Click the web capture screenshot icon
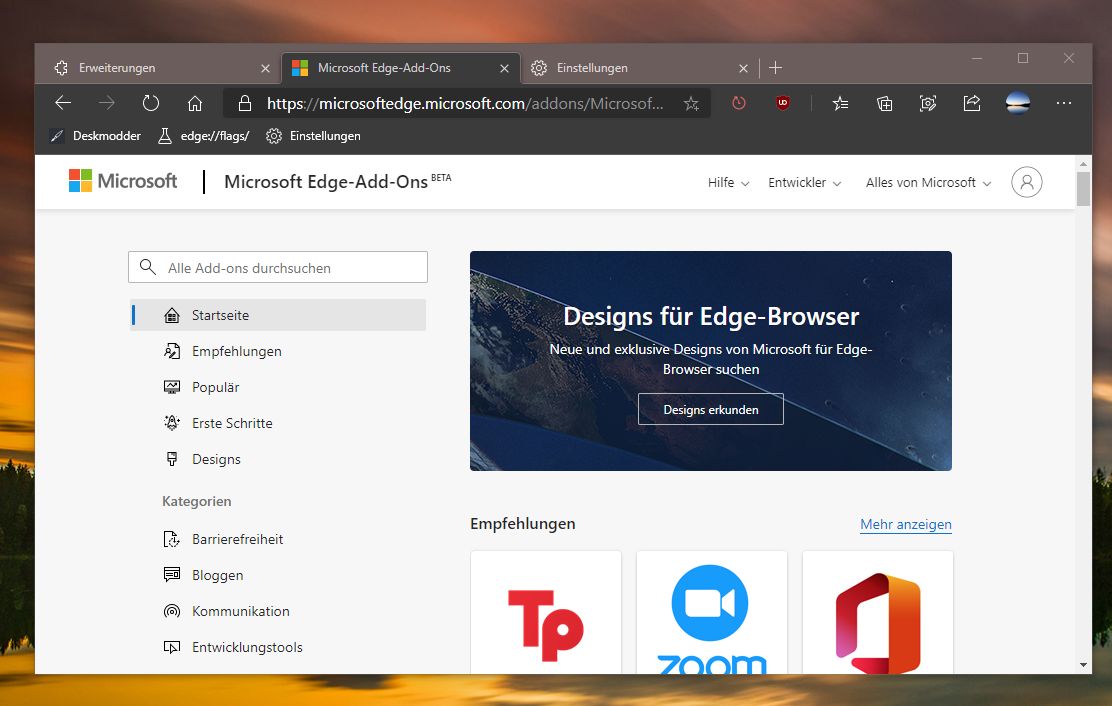The image size is (1112, 706). (928, 103)
